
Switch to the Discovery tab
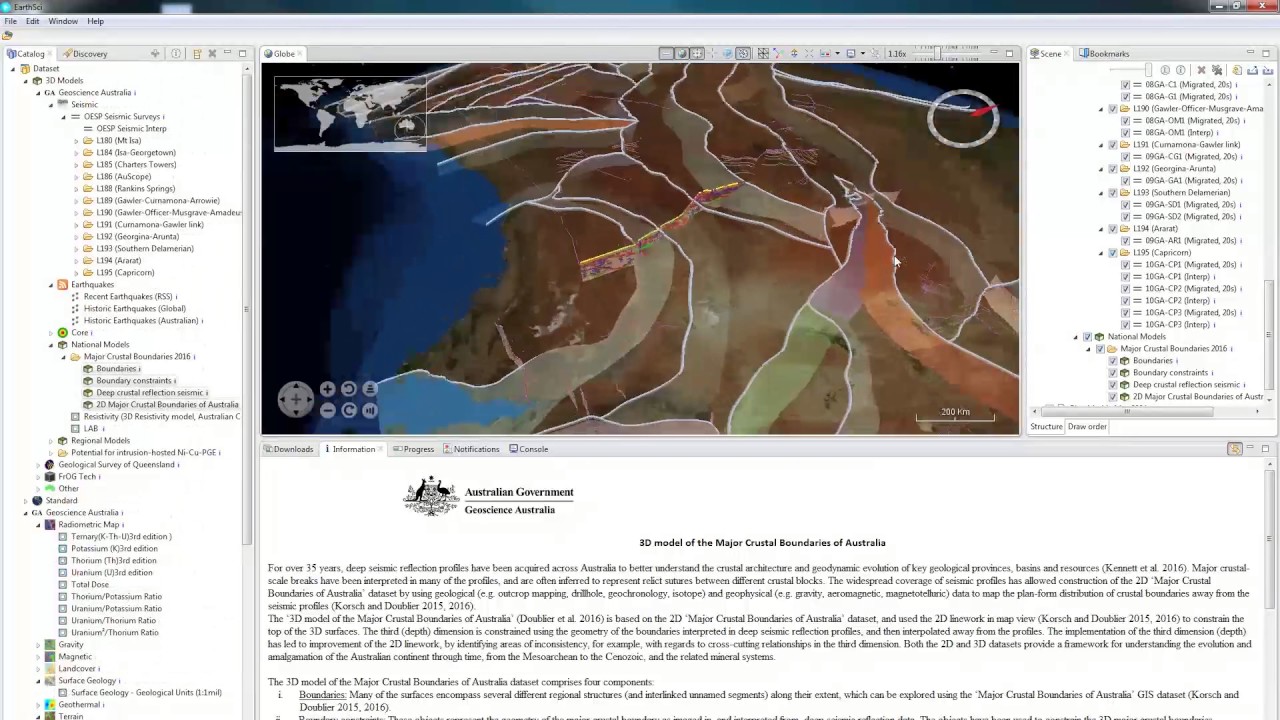pyautogui.click(x=84, y=54)
